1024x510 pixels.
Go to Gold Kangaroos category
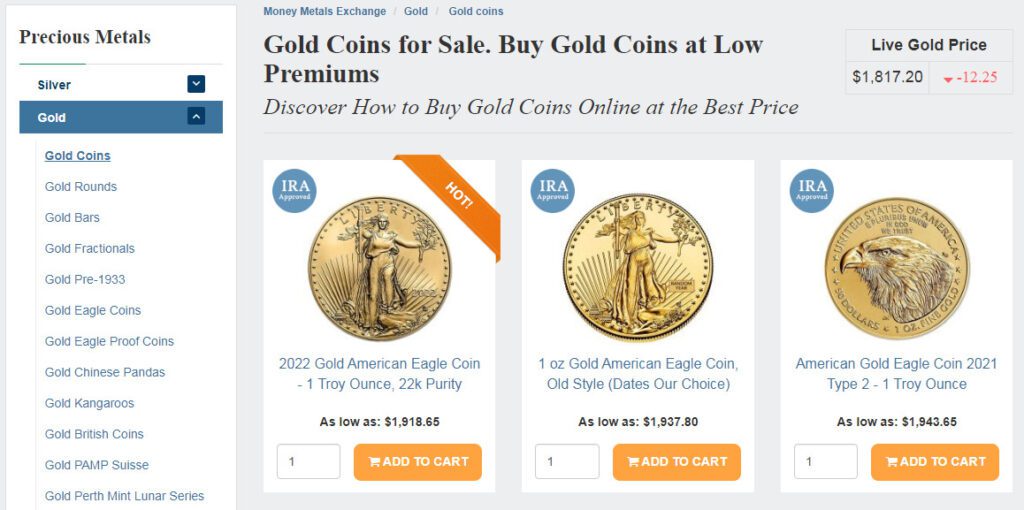[89, 404]
